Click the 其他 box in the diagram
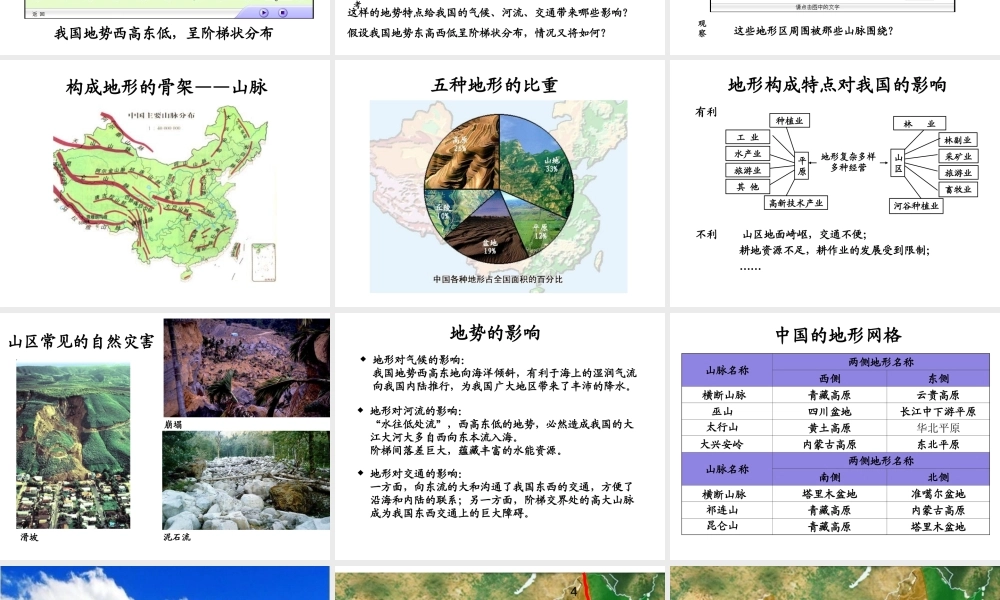Viewport: 1000px width, 600px height. 747,187
